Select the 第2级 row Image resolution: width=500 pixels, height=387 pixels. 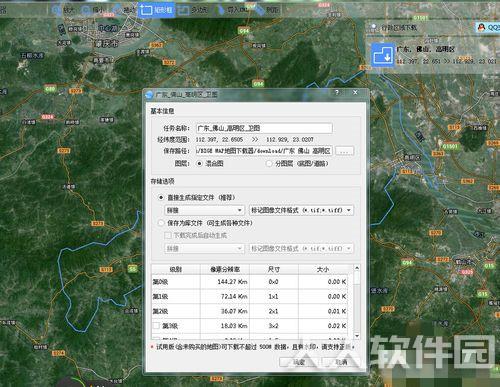(250, 311)
